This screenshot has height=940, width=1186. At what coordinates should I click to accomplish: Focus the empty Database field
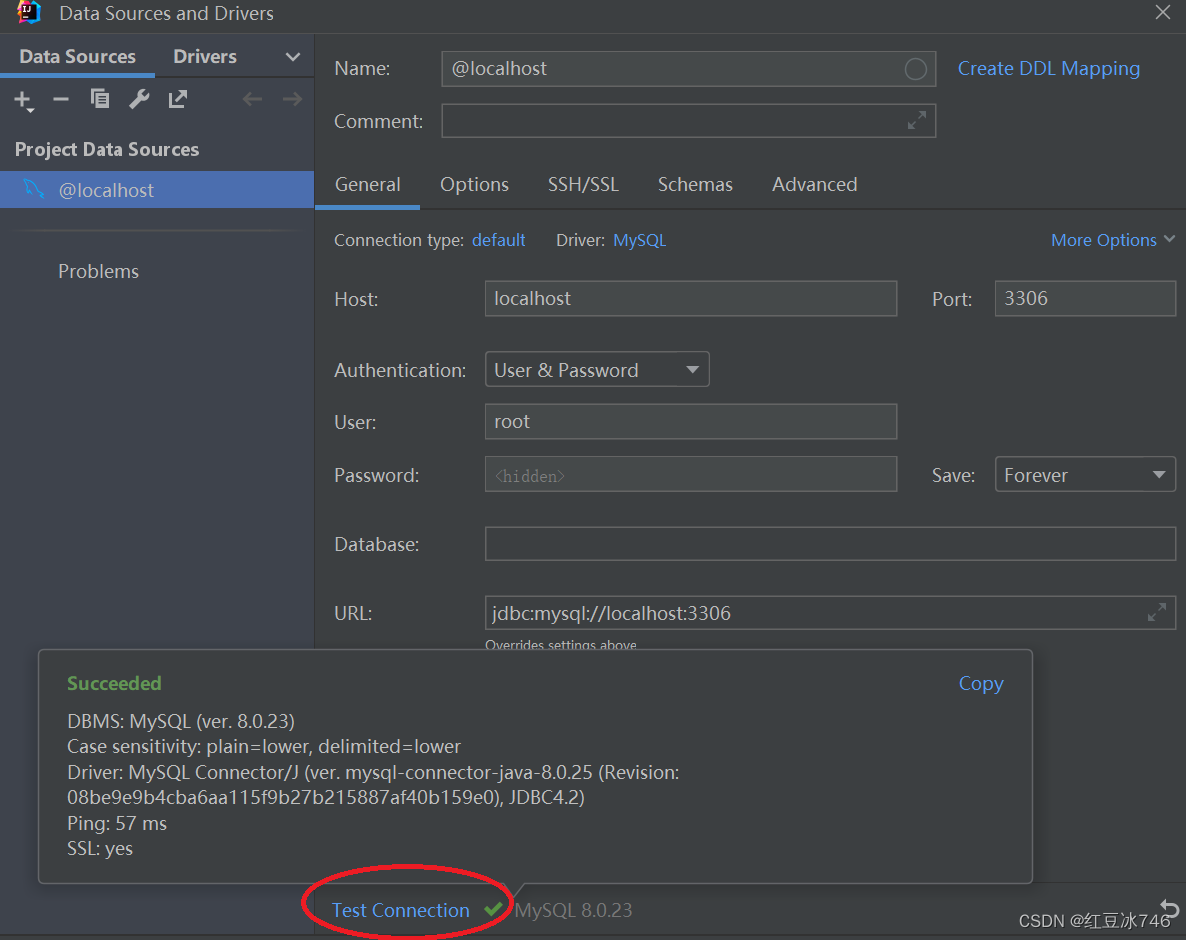point(830,544)
